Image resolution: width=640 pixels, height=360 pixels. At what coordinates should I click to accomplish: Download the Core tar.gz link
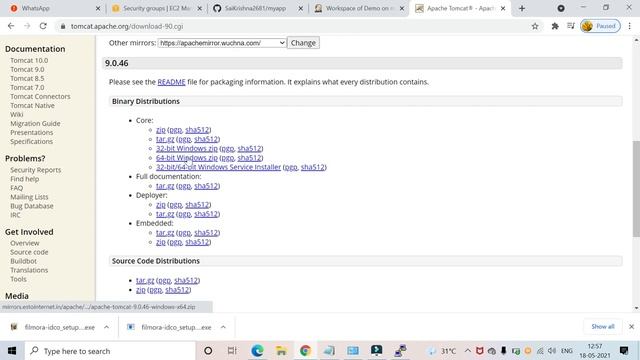165,139
